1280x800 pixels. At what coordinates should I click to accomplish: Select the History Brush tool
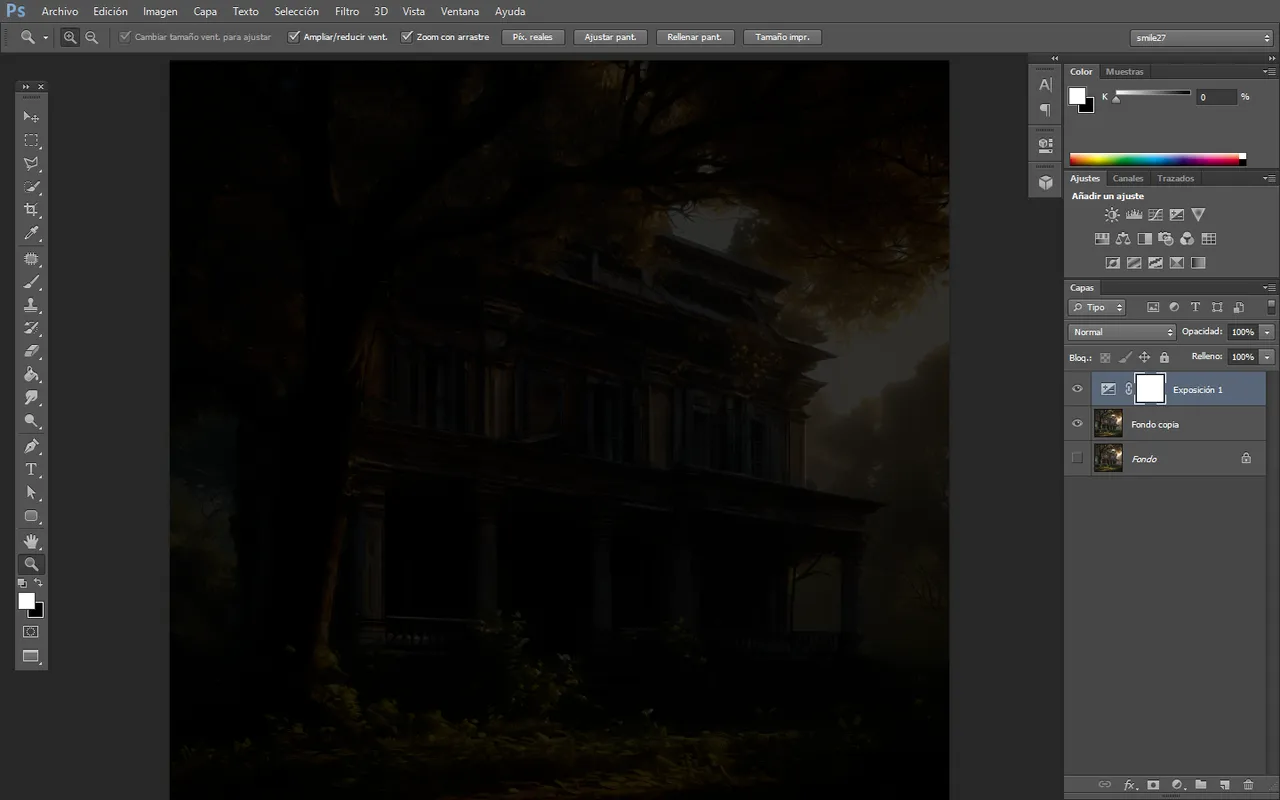pyautogui.click(x=31, y=329)
